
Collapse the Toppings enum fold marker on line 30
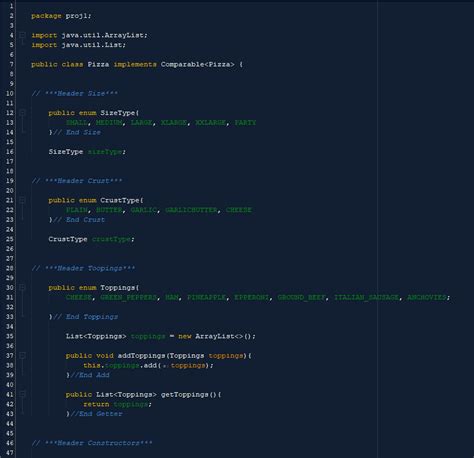click(x=22, y=287)
